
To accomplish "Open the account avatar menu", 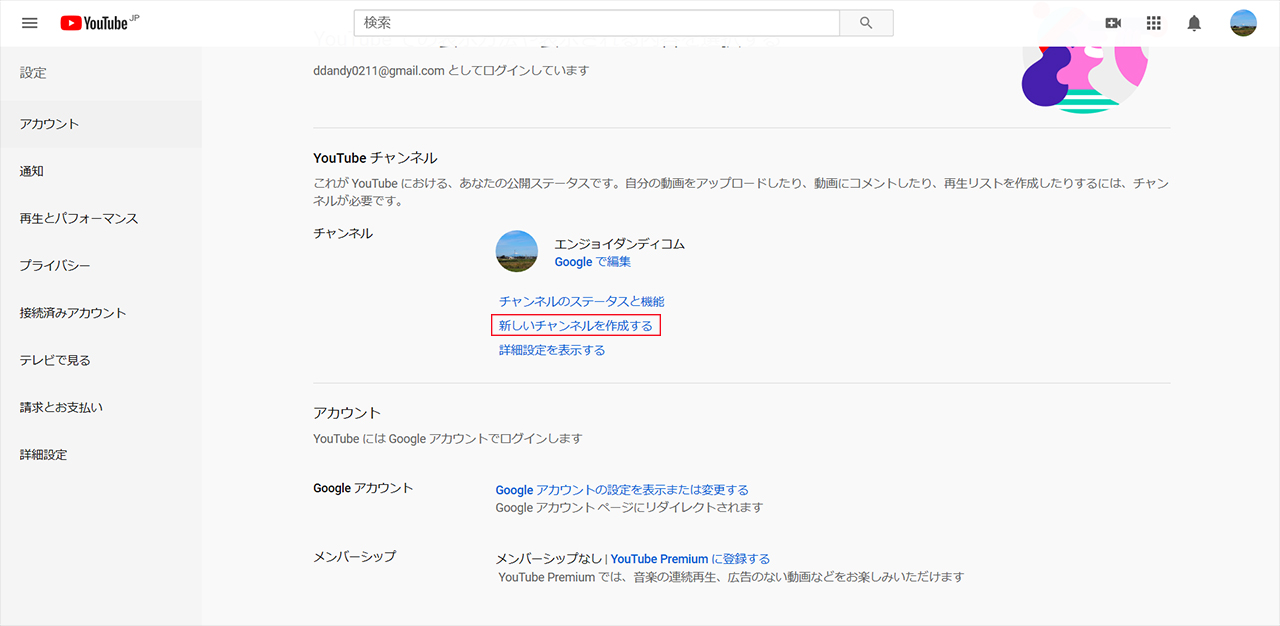I will click(1243, 23).
